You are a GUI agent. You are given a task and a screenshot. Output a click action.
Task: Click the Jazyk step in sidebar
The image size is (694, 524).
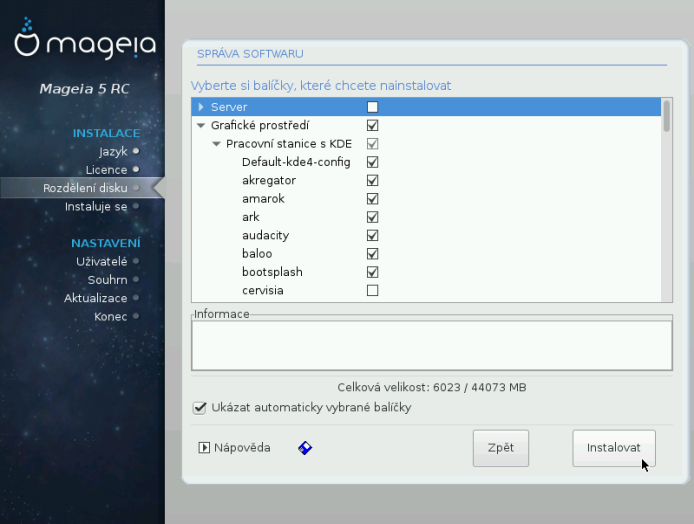tap(113, 151)
